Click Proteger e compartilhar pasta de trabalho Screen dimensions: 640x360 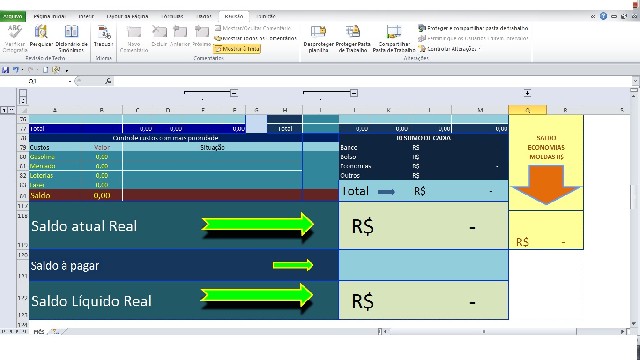tap(473, 28)
